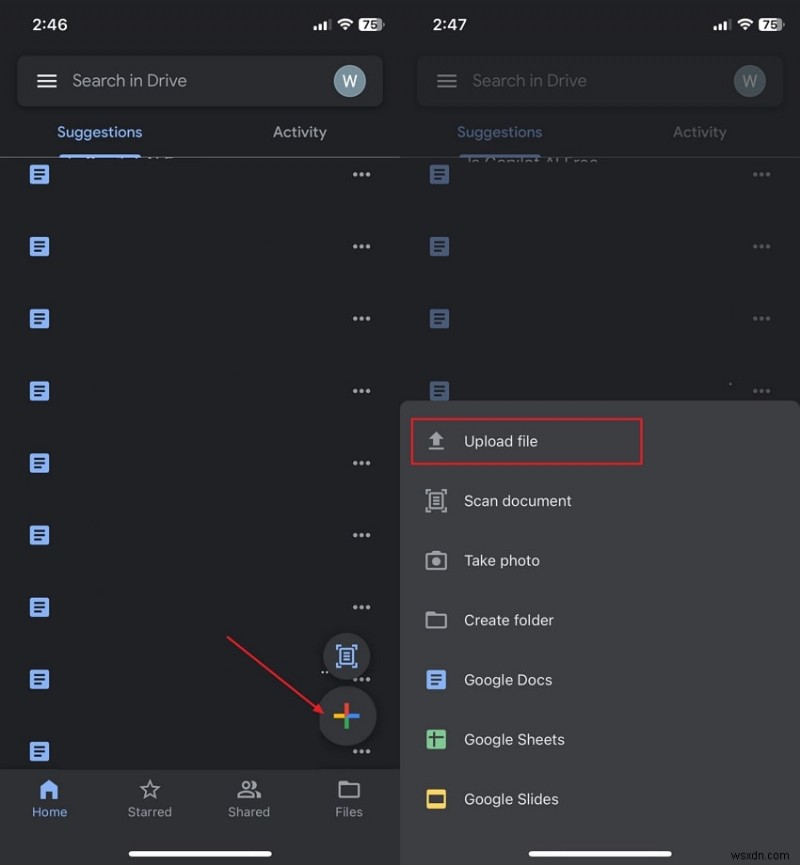This screenshot has height=865, width=800.
Task: Tap the battery indicator in left status bar
Action: point(371,25)
